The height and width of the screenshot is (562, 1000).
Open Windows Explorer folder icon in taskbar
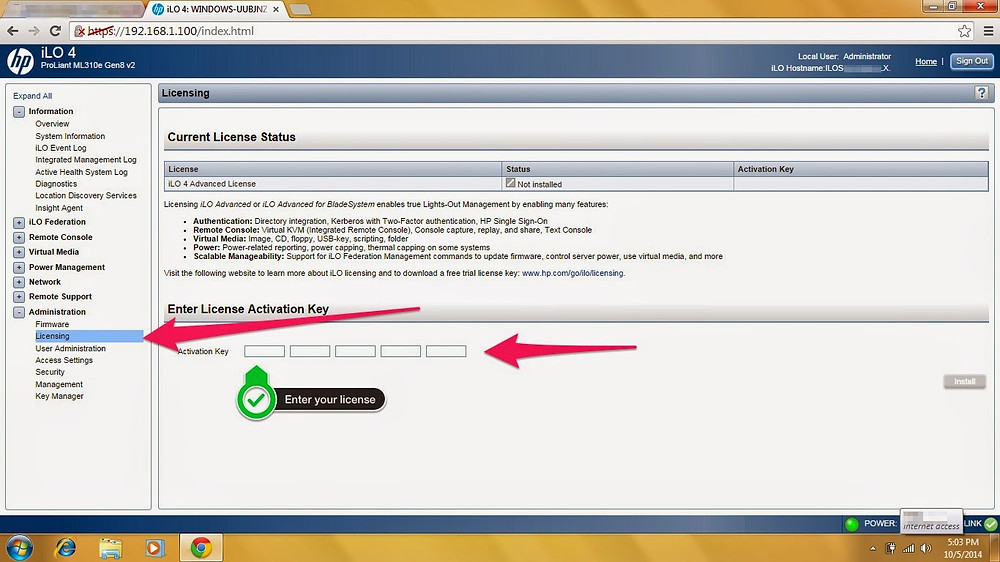(x=110, y=548)
